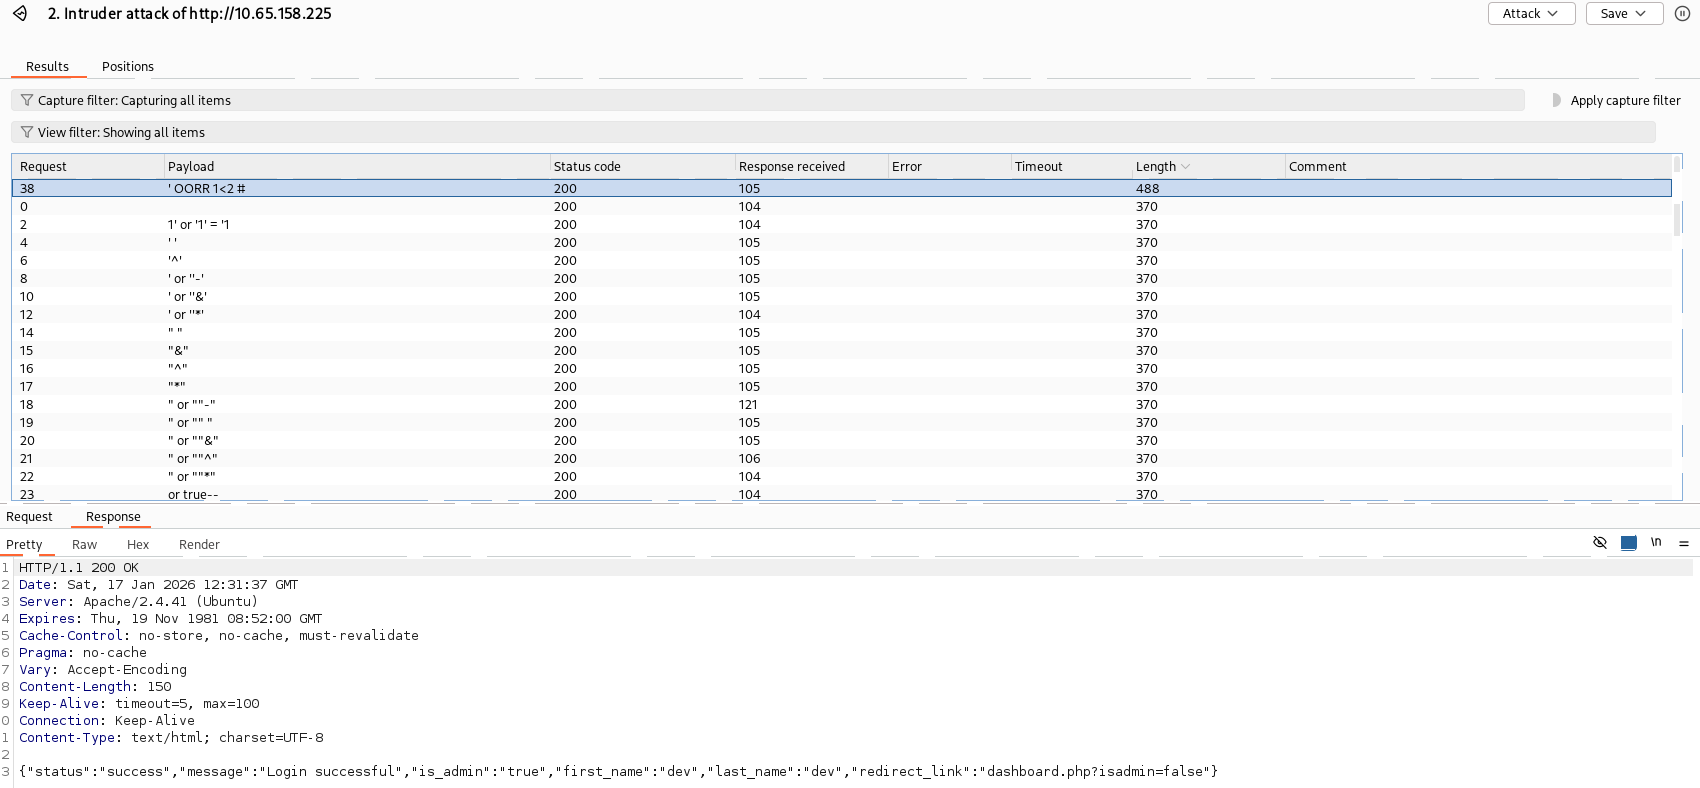Switch to the Positions tab
This screenshot has width=1700, height=788.
(x=128, y=66)
